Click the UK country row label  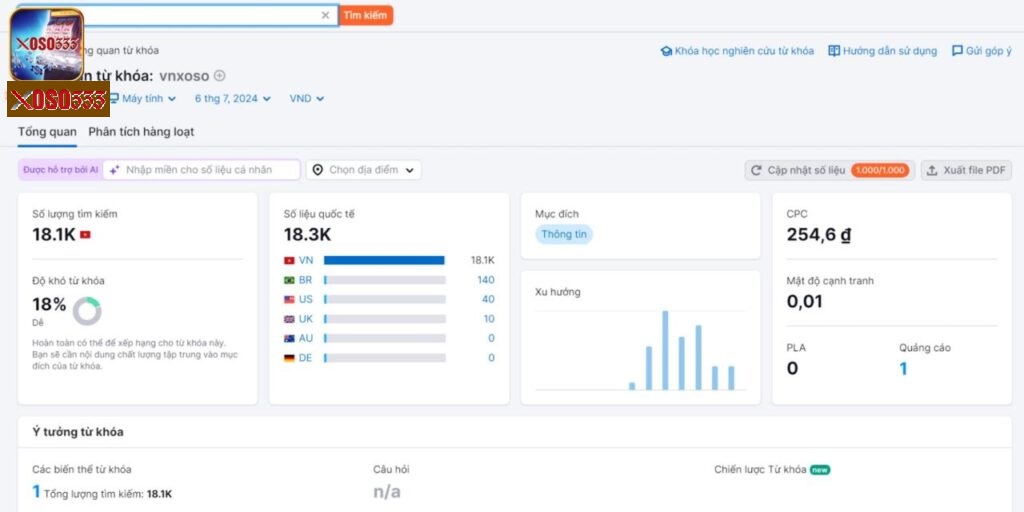(x=306, y=319)
